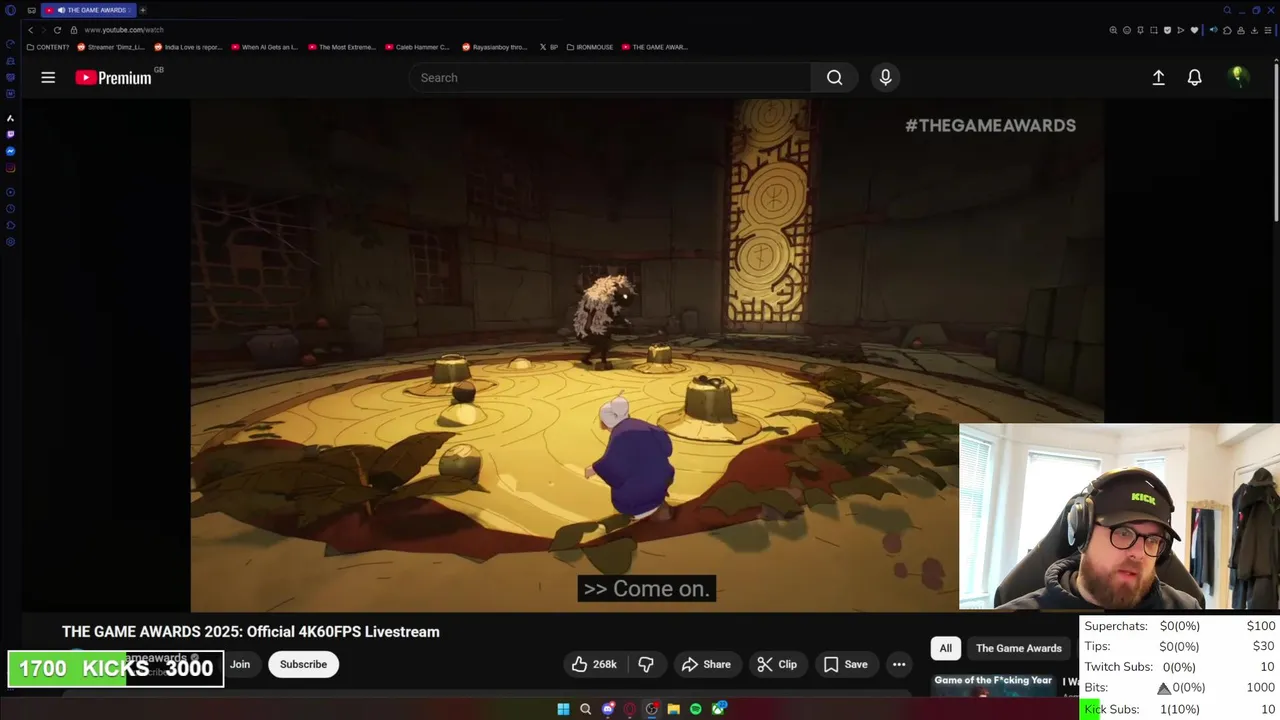Viewport: 1280px width, 720px height.
Task: Open the pinboard pin toolbar icon
Action: coord(1140,30)
